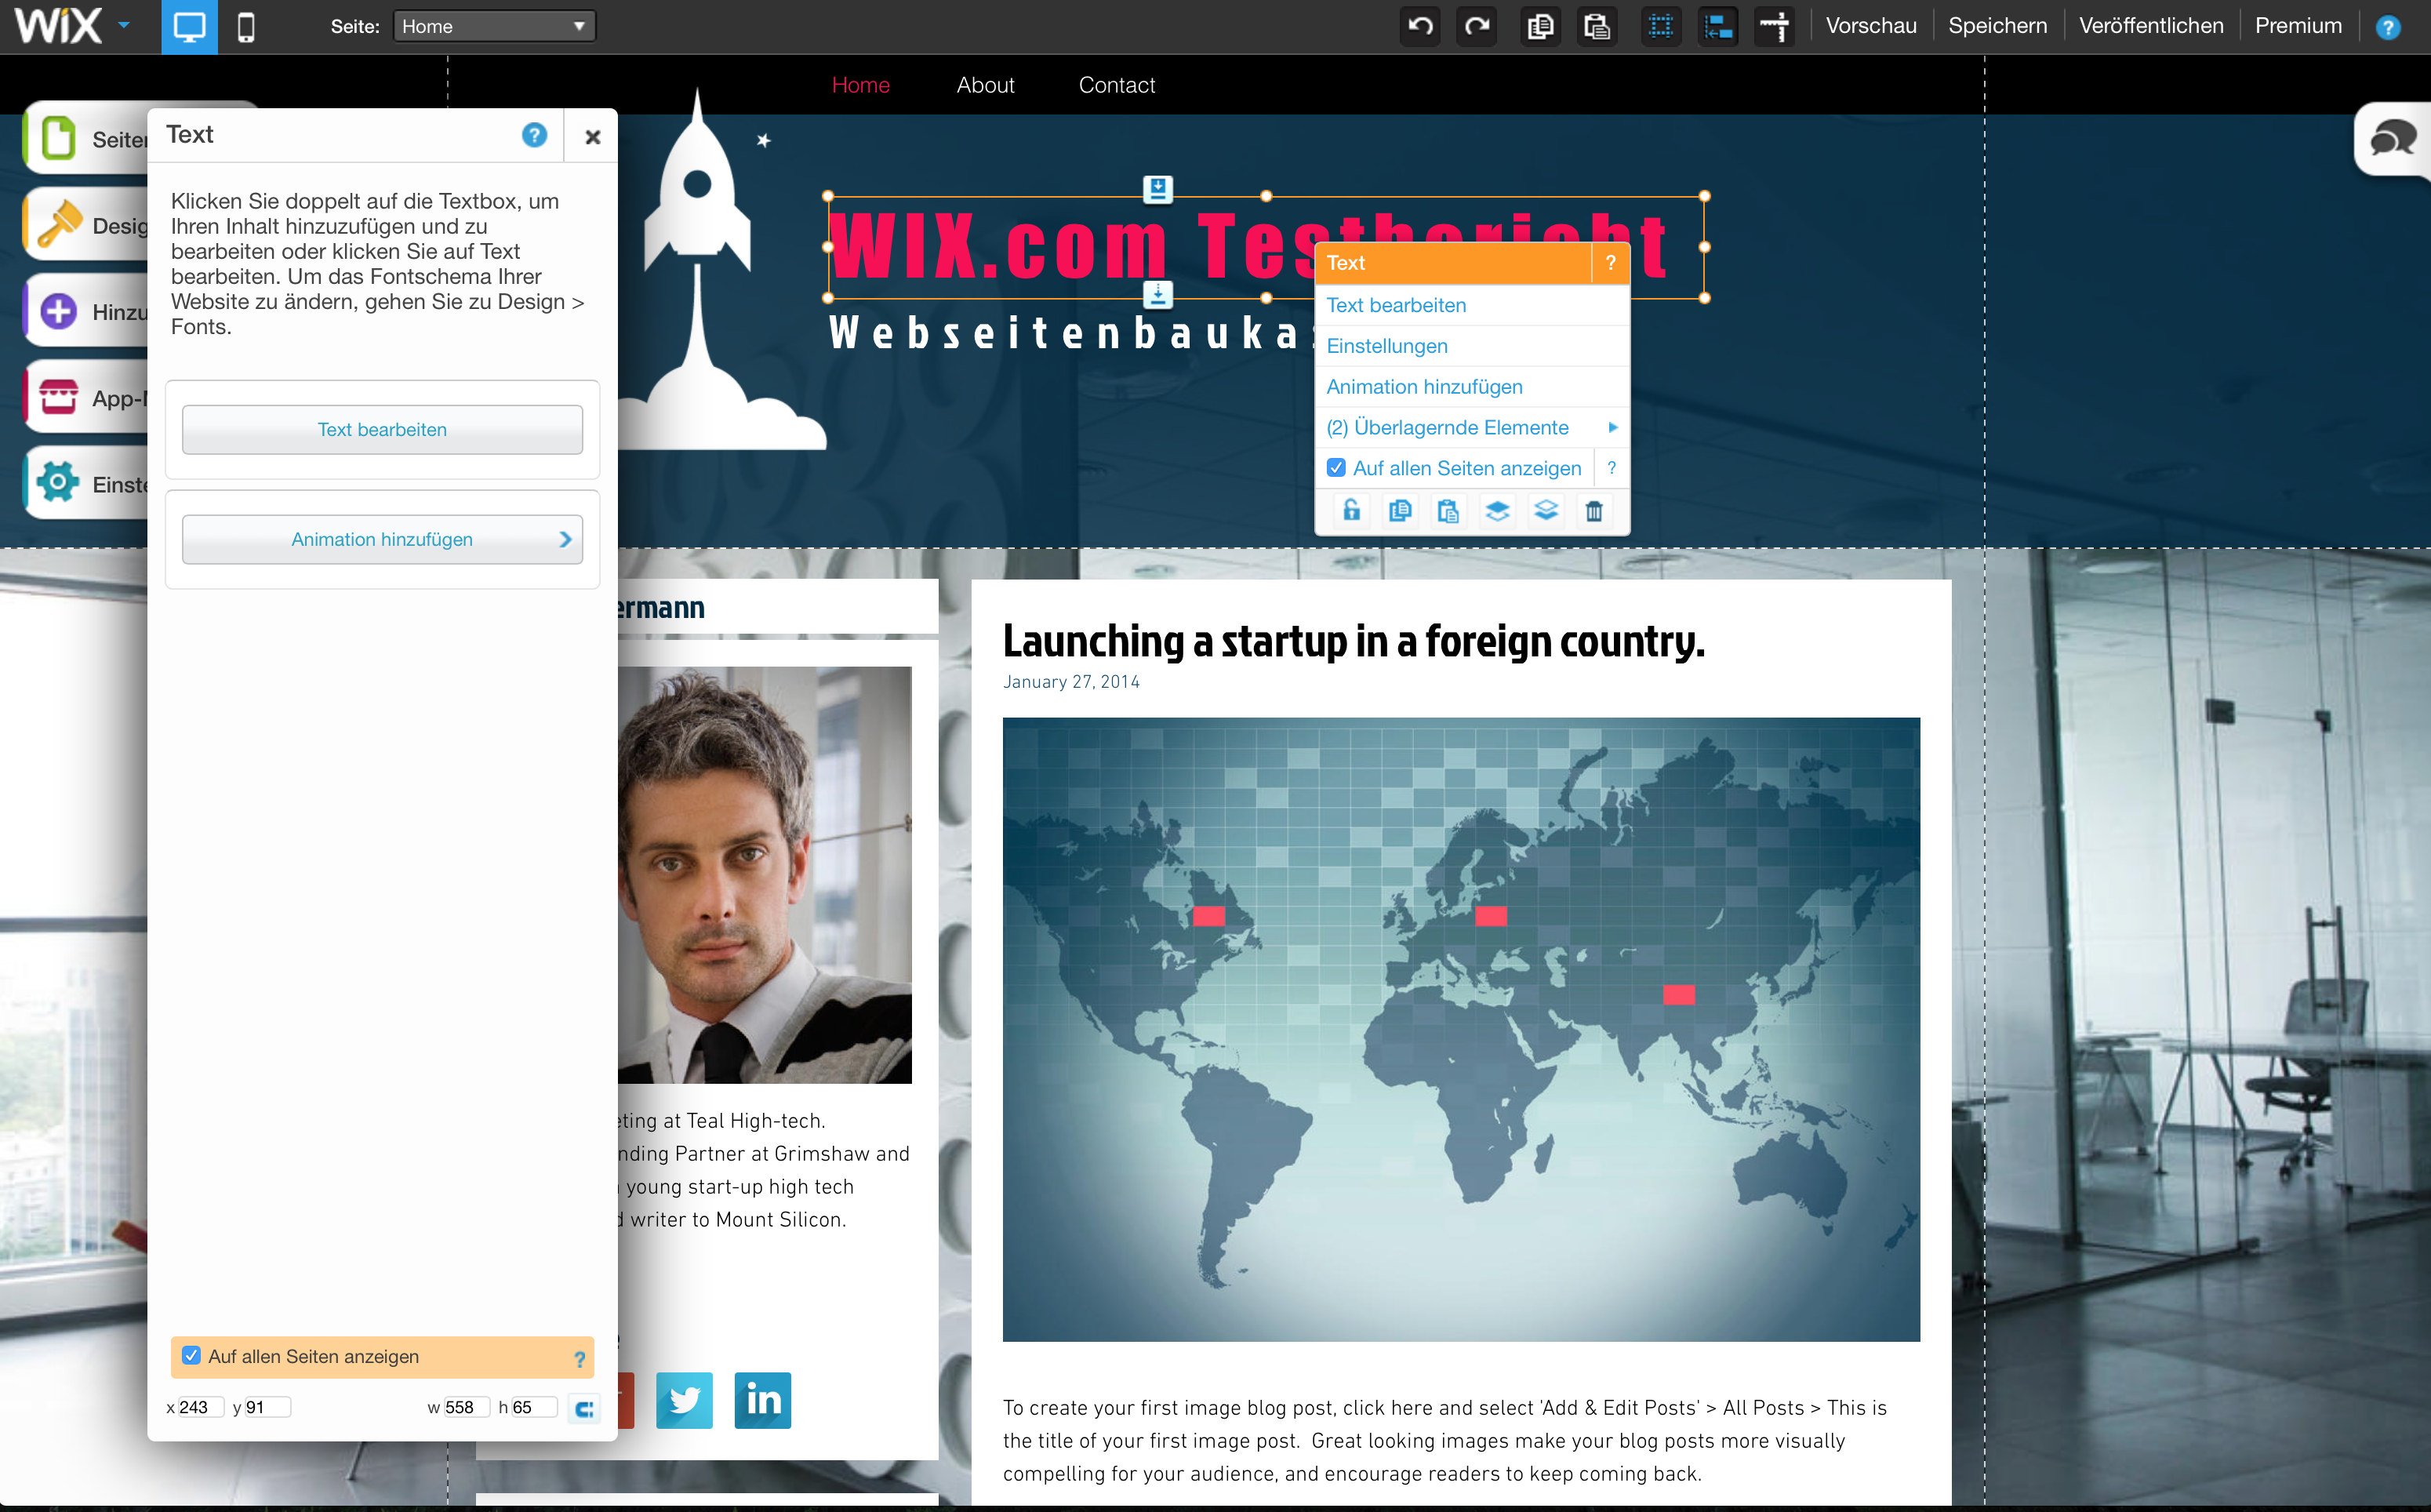Open the help icon in the Text panel header
This screenshot has width=2431, height=1512.
click(535, 135)
